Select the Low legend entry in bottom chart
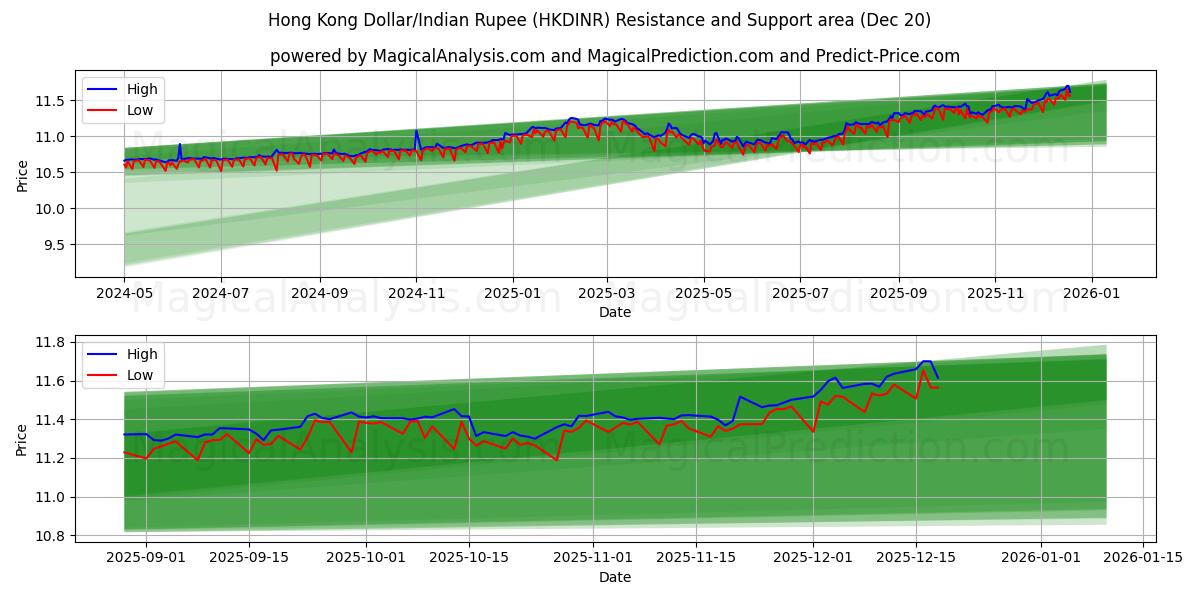 (x=141, y=374)
